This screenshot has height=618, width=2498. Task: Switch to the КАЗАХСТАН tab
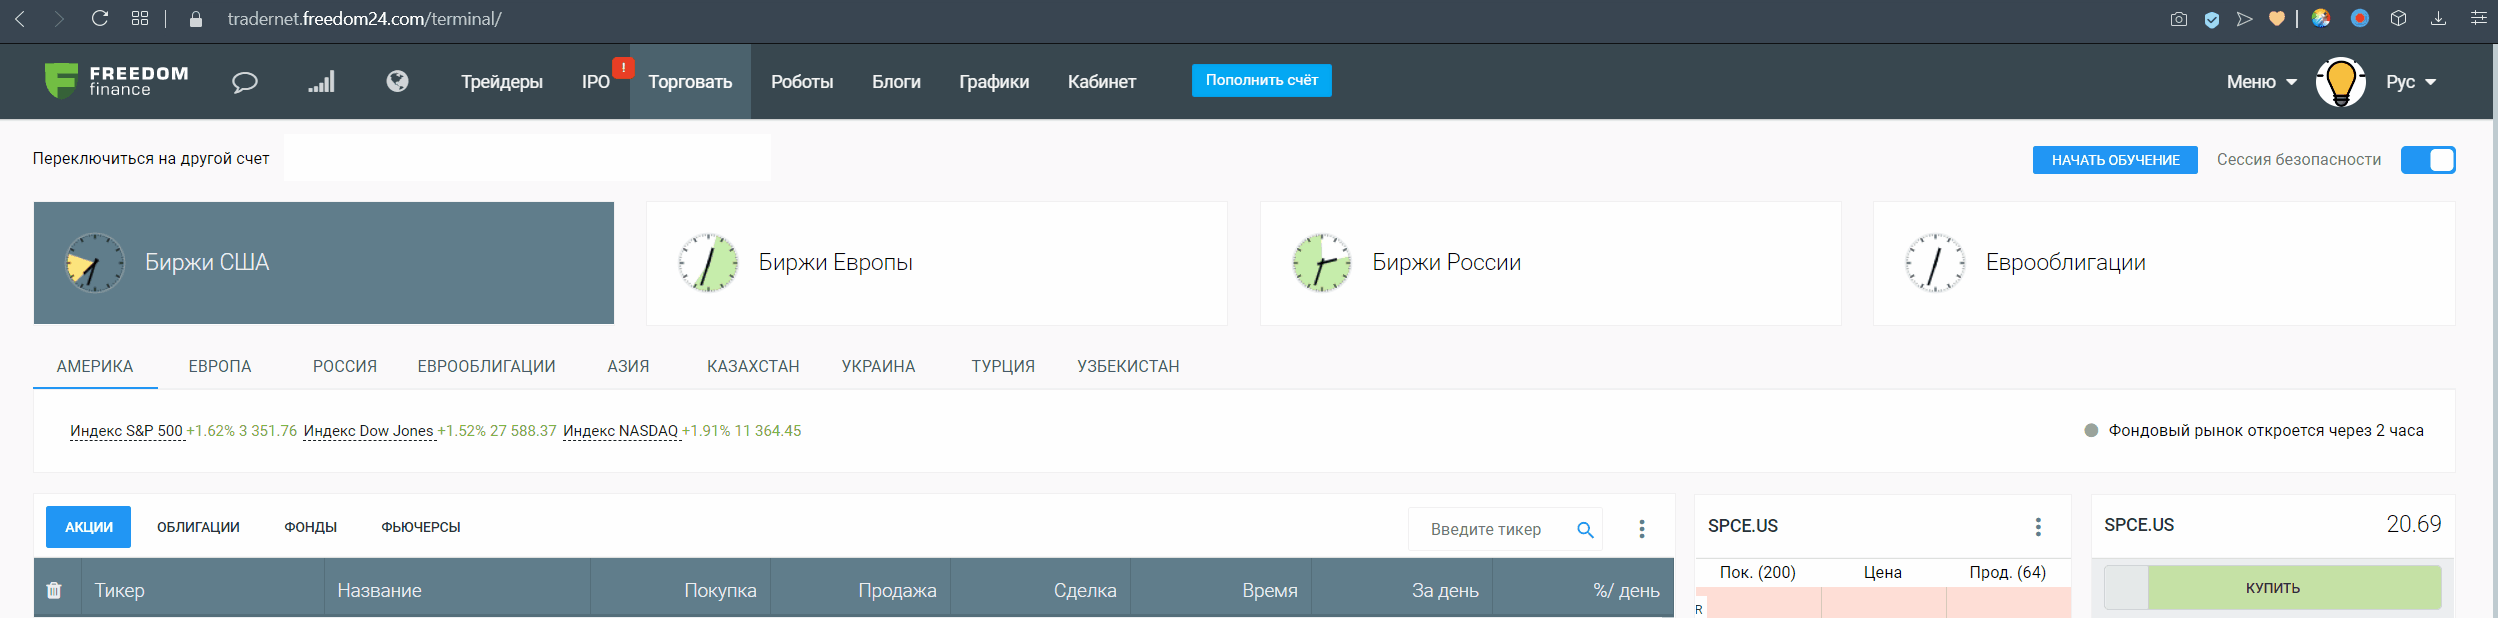753,366
